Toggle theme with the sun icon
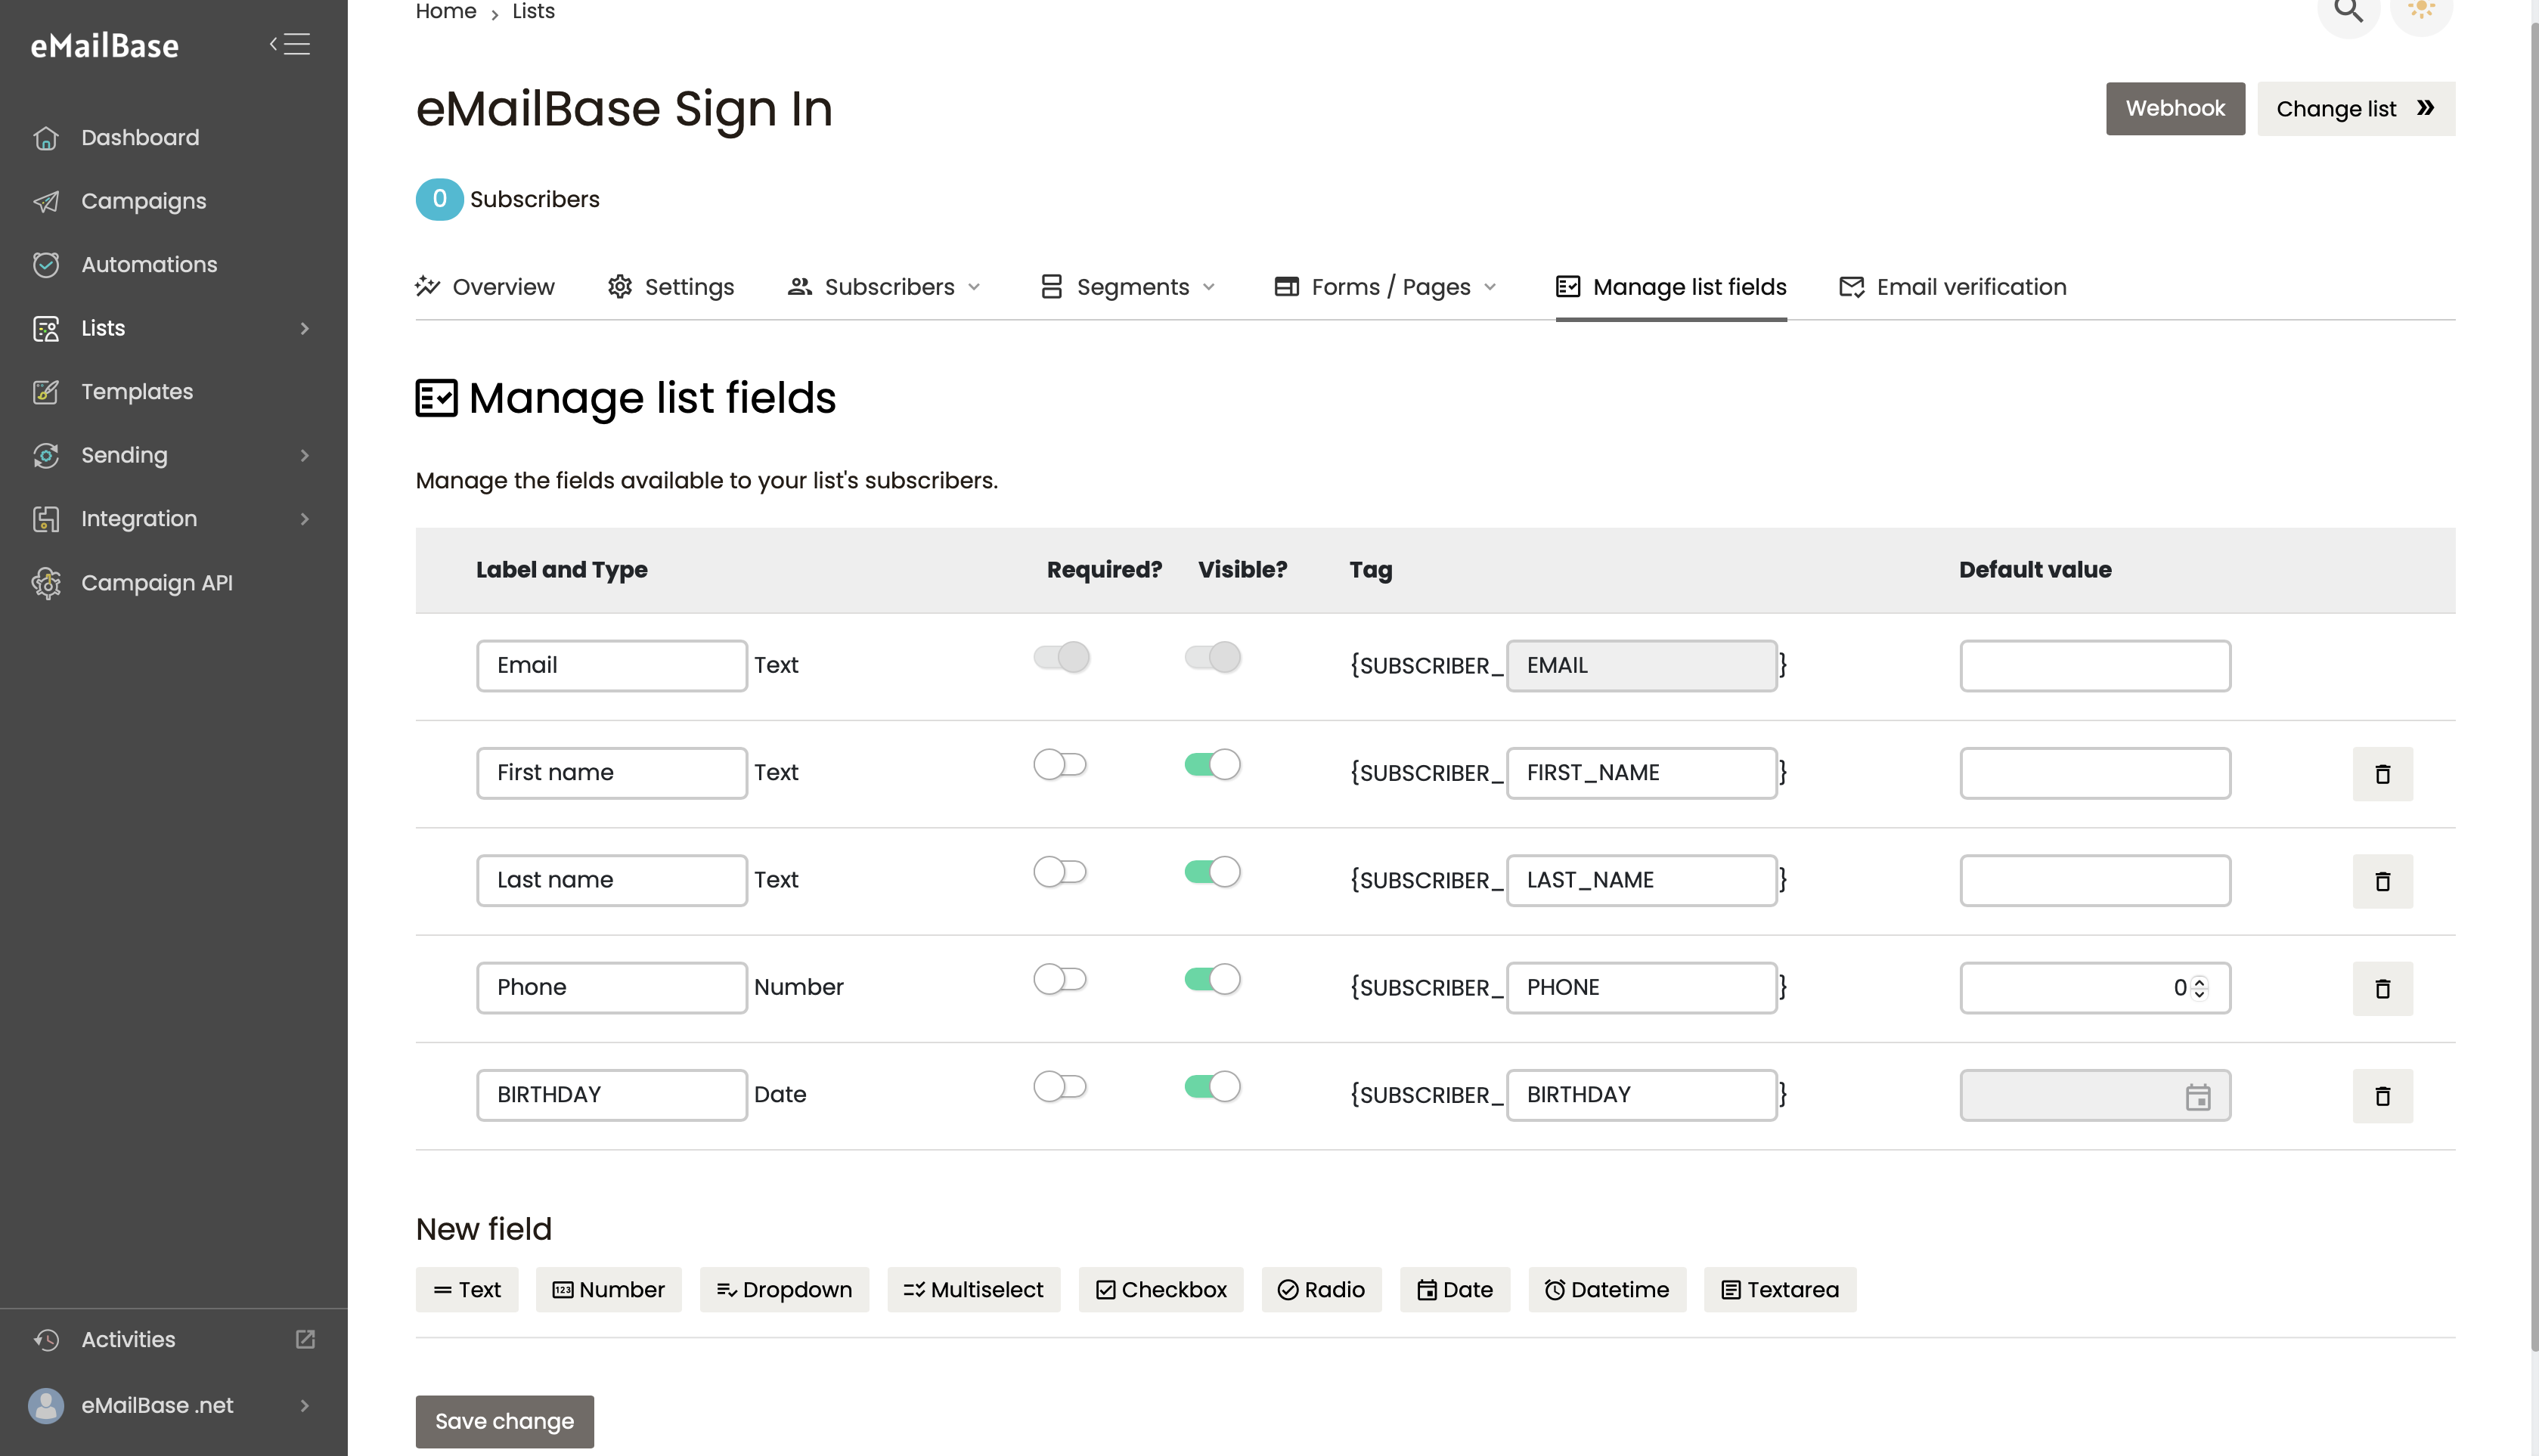 [2421, 10]
